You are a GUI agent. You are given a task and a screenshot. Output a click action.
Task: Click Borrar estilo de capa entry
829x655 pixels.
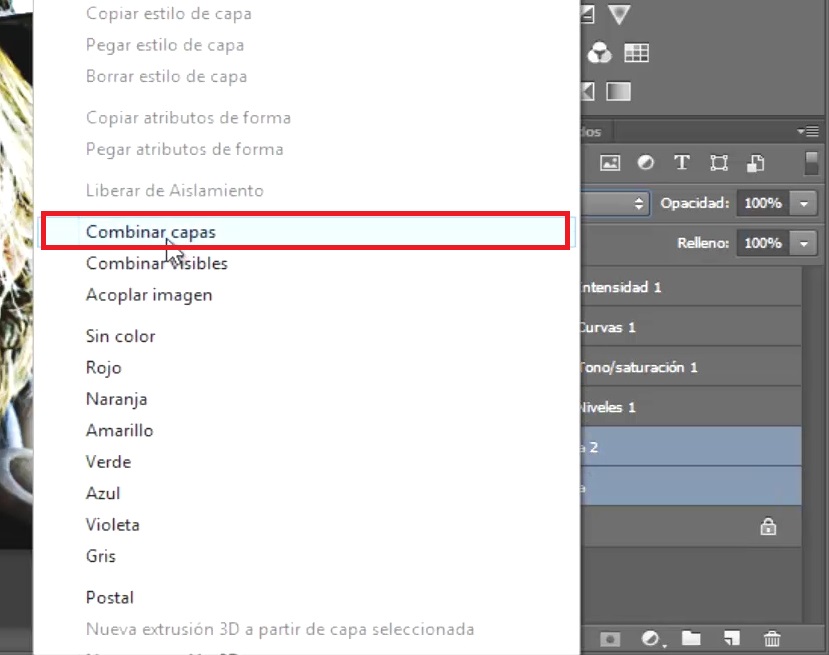tap(167, 77)
